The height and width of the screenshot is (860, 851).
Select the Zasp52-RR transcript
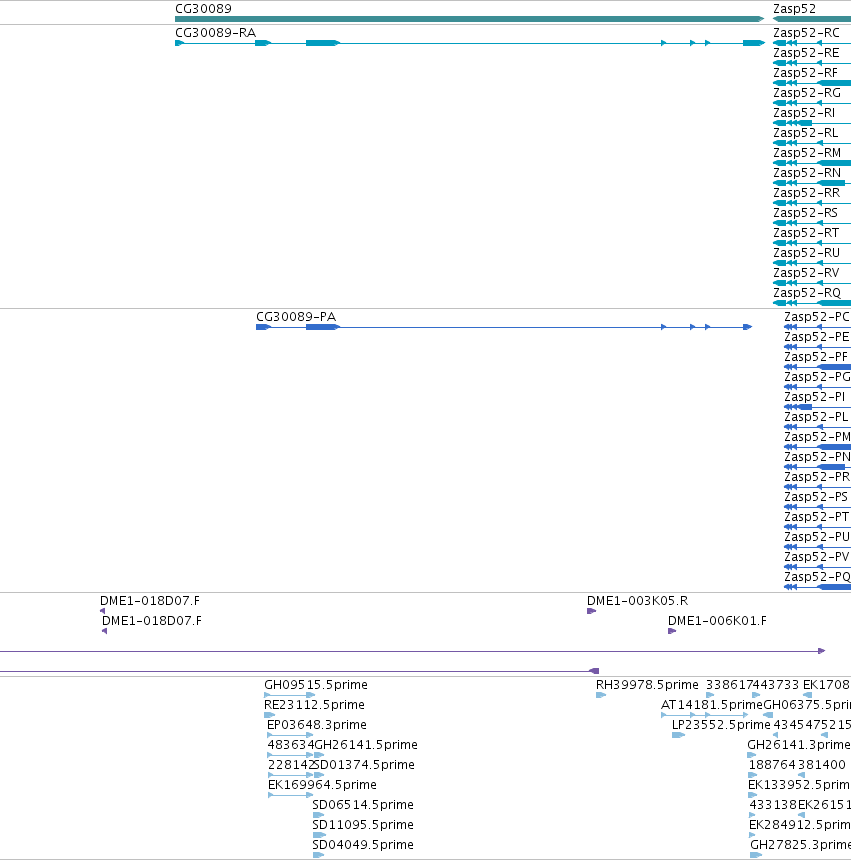(807, 193)
